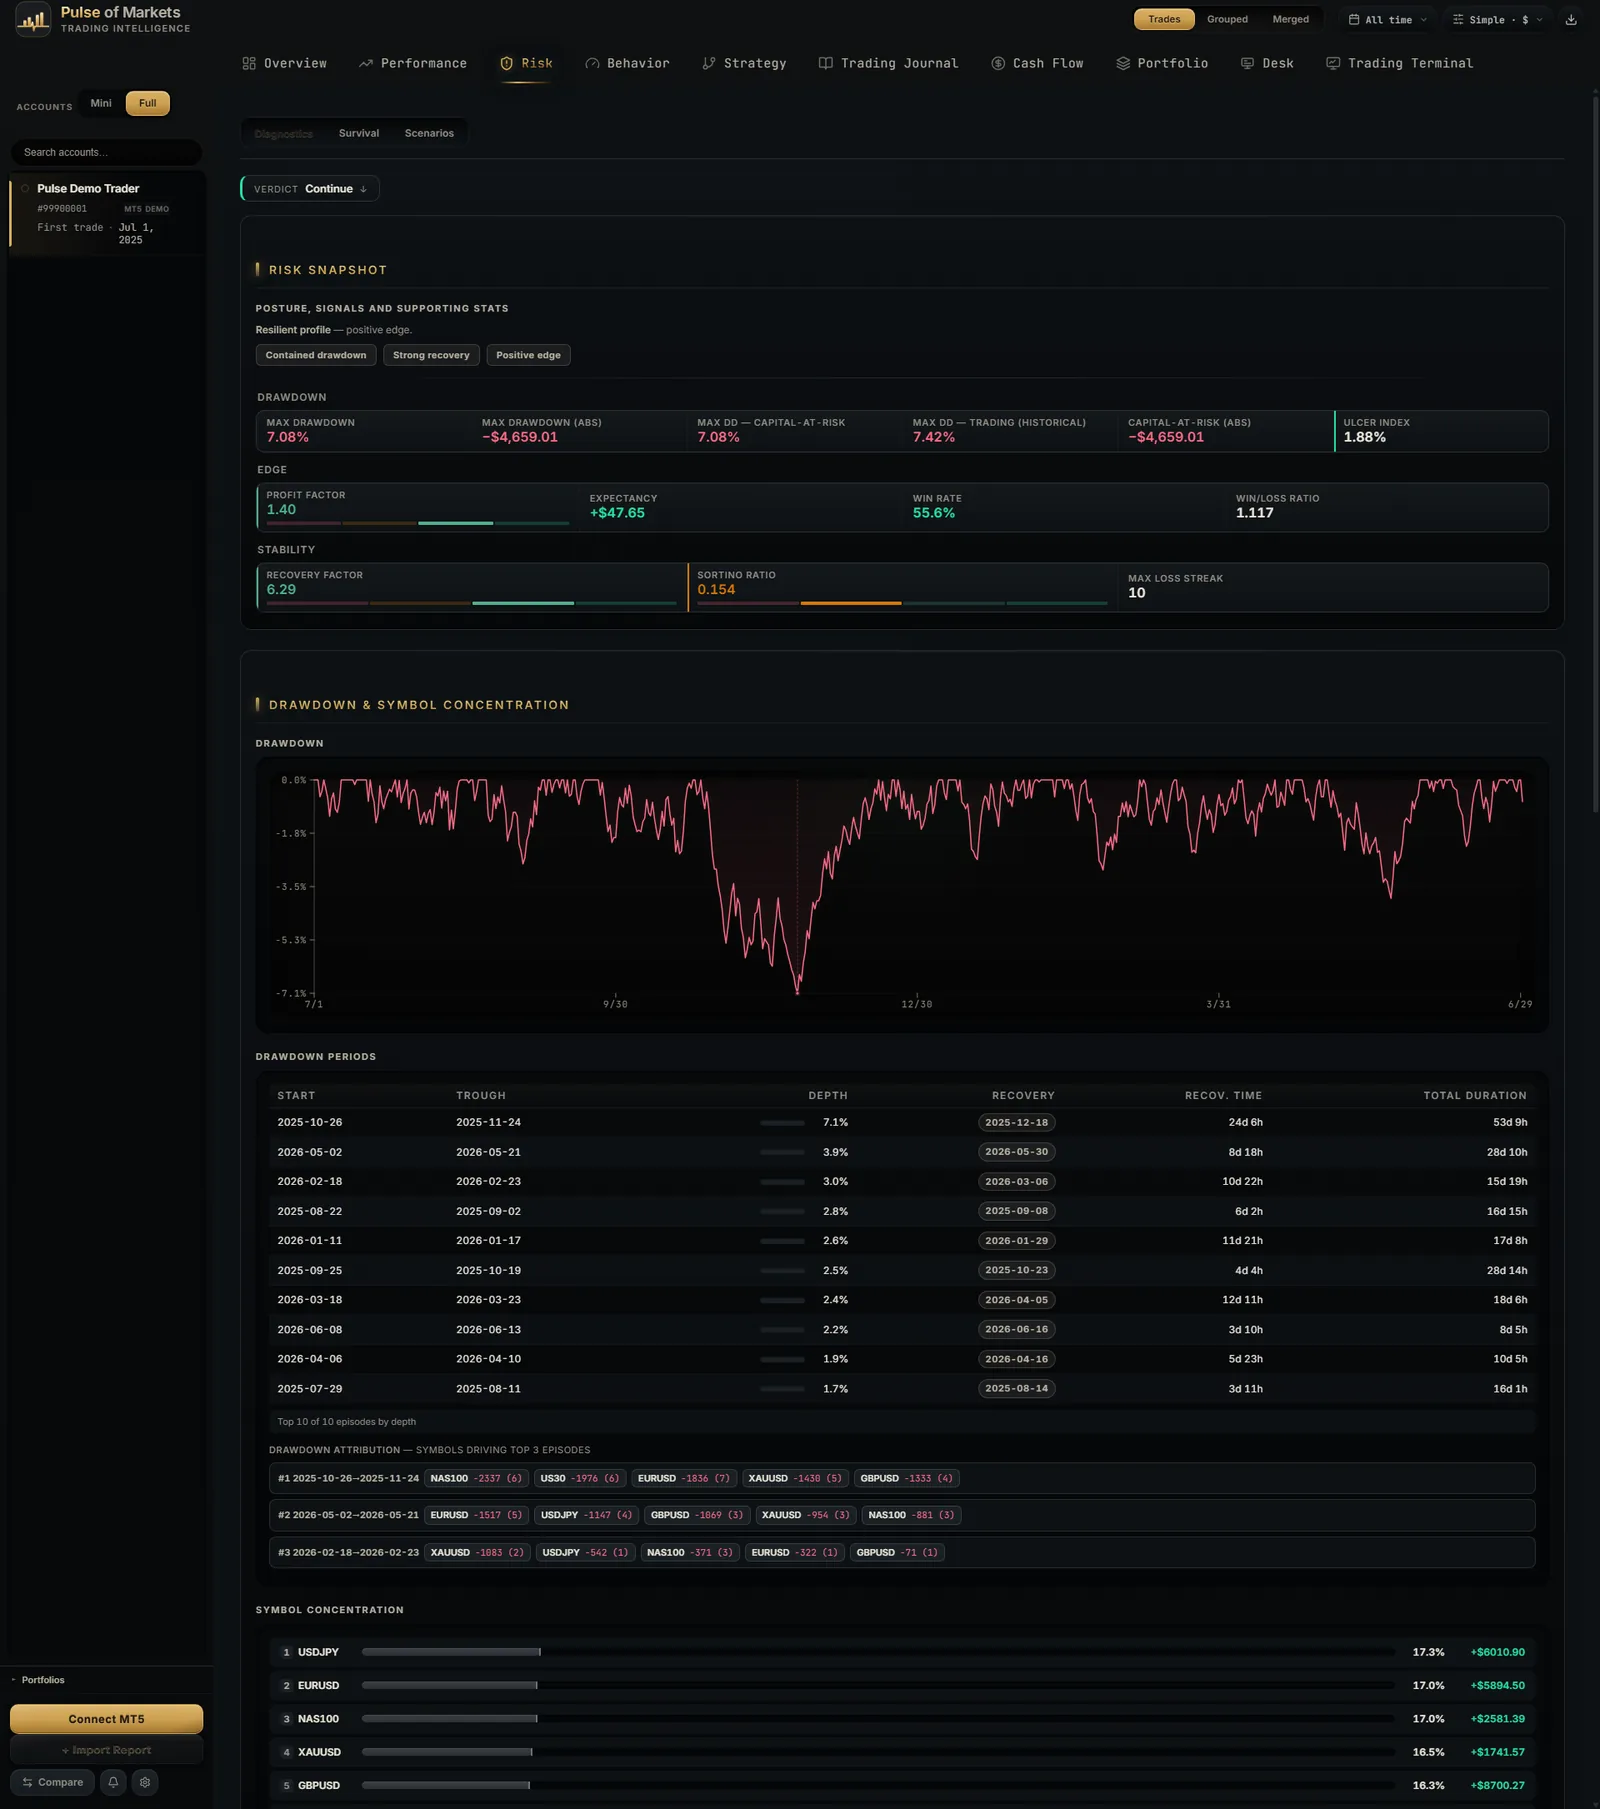Screen dimensions: 1600x1809
Task: Click recovery date 2025-12-18 badge
Action: pos(1016,1122)
